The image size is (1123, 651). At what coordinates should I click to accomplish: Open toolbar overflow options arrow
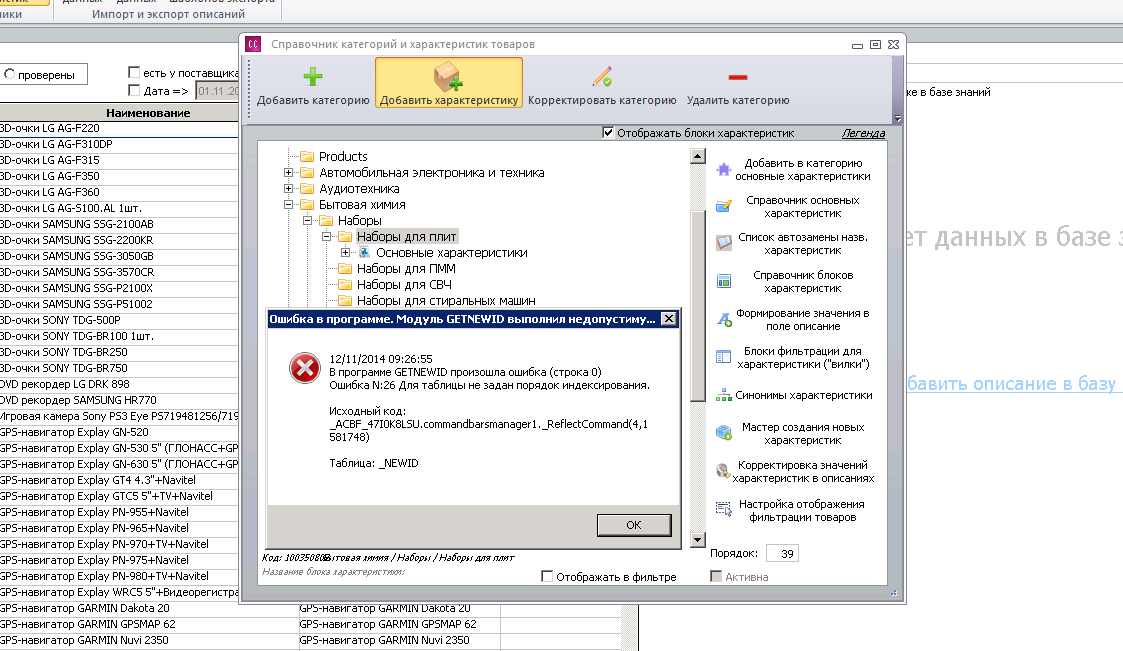[x=897, y=119]
